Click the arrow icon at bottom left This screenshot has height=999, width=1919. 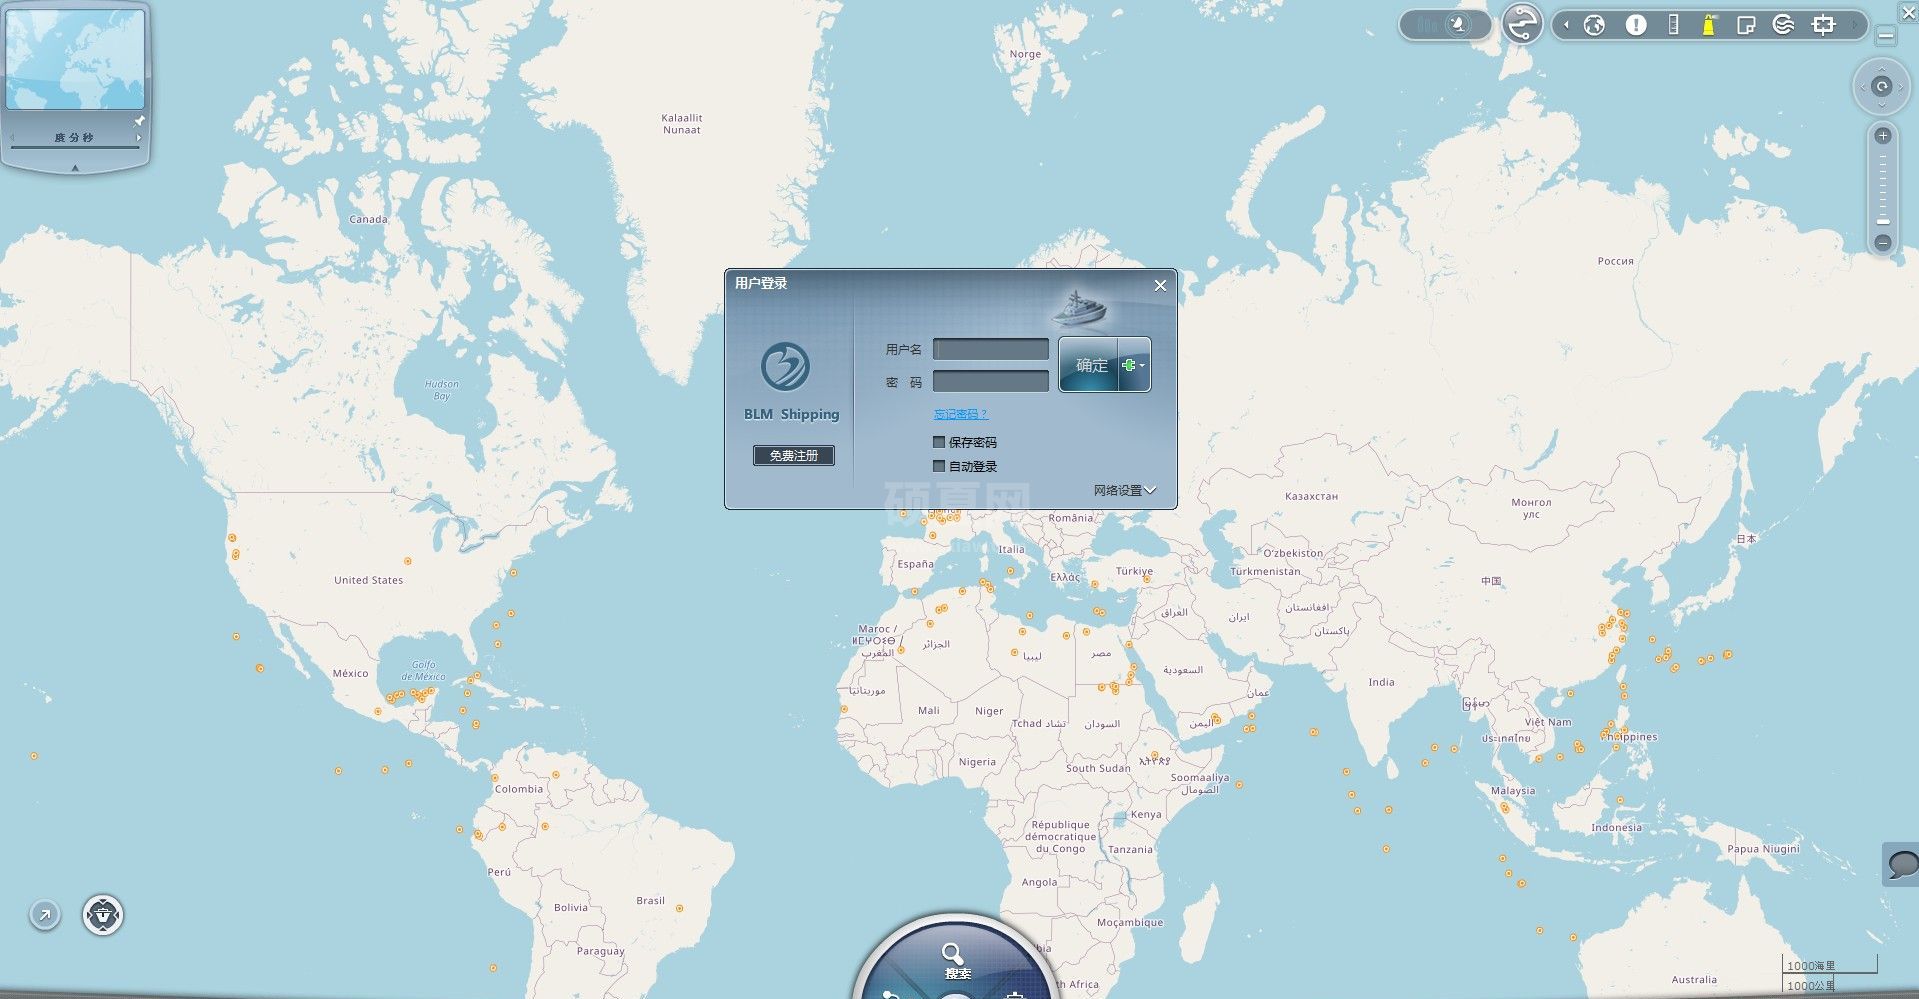coord(44,914)
